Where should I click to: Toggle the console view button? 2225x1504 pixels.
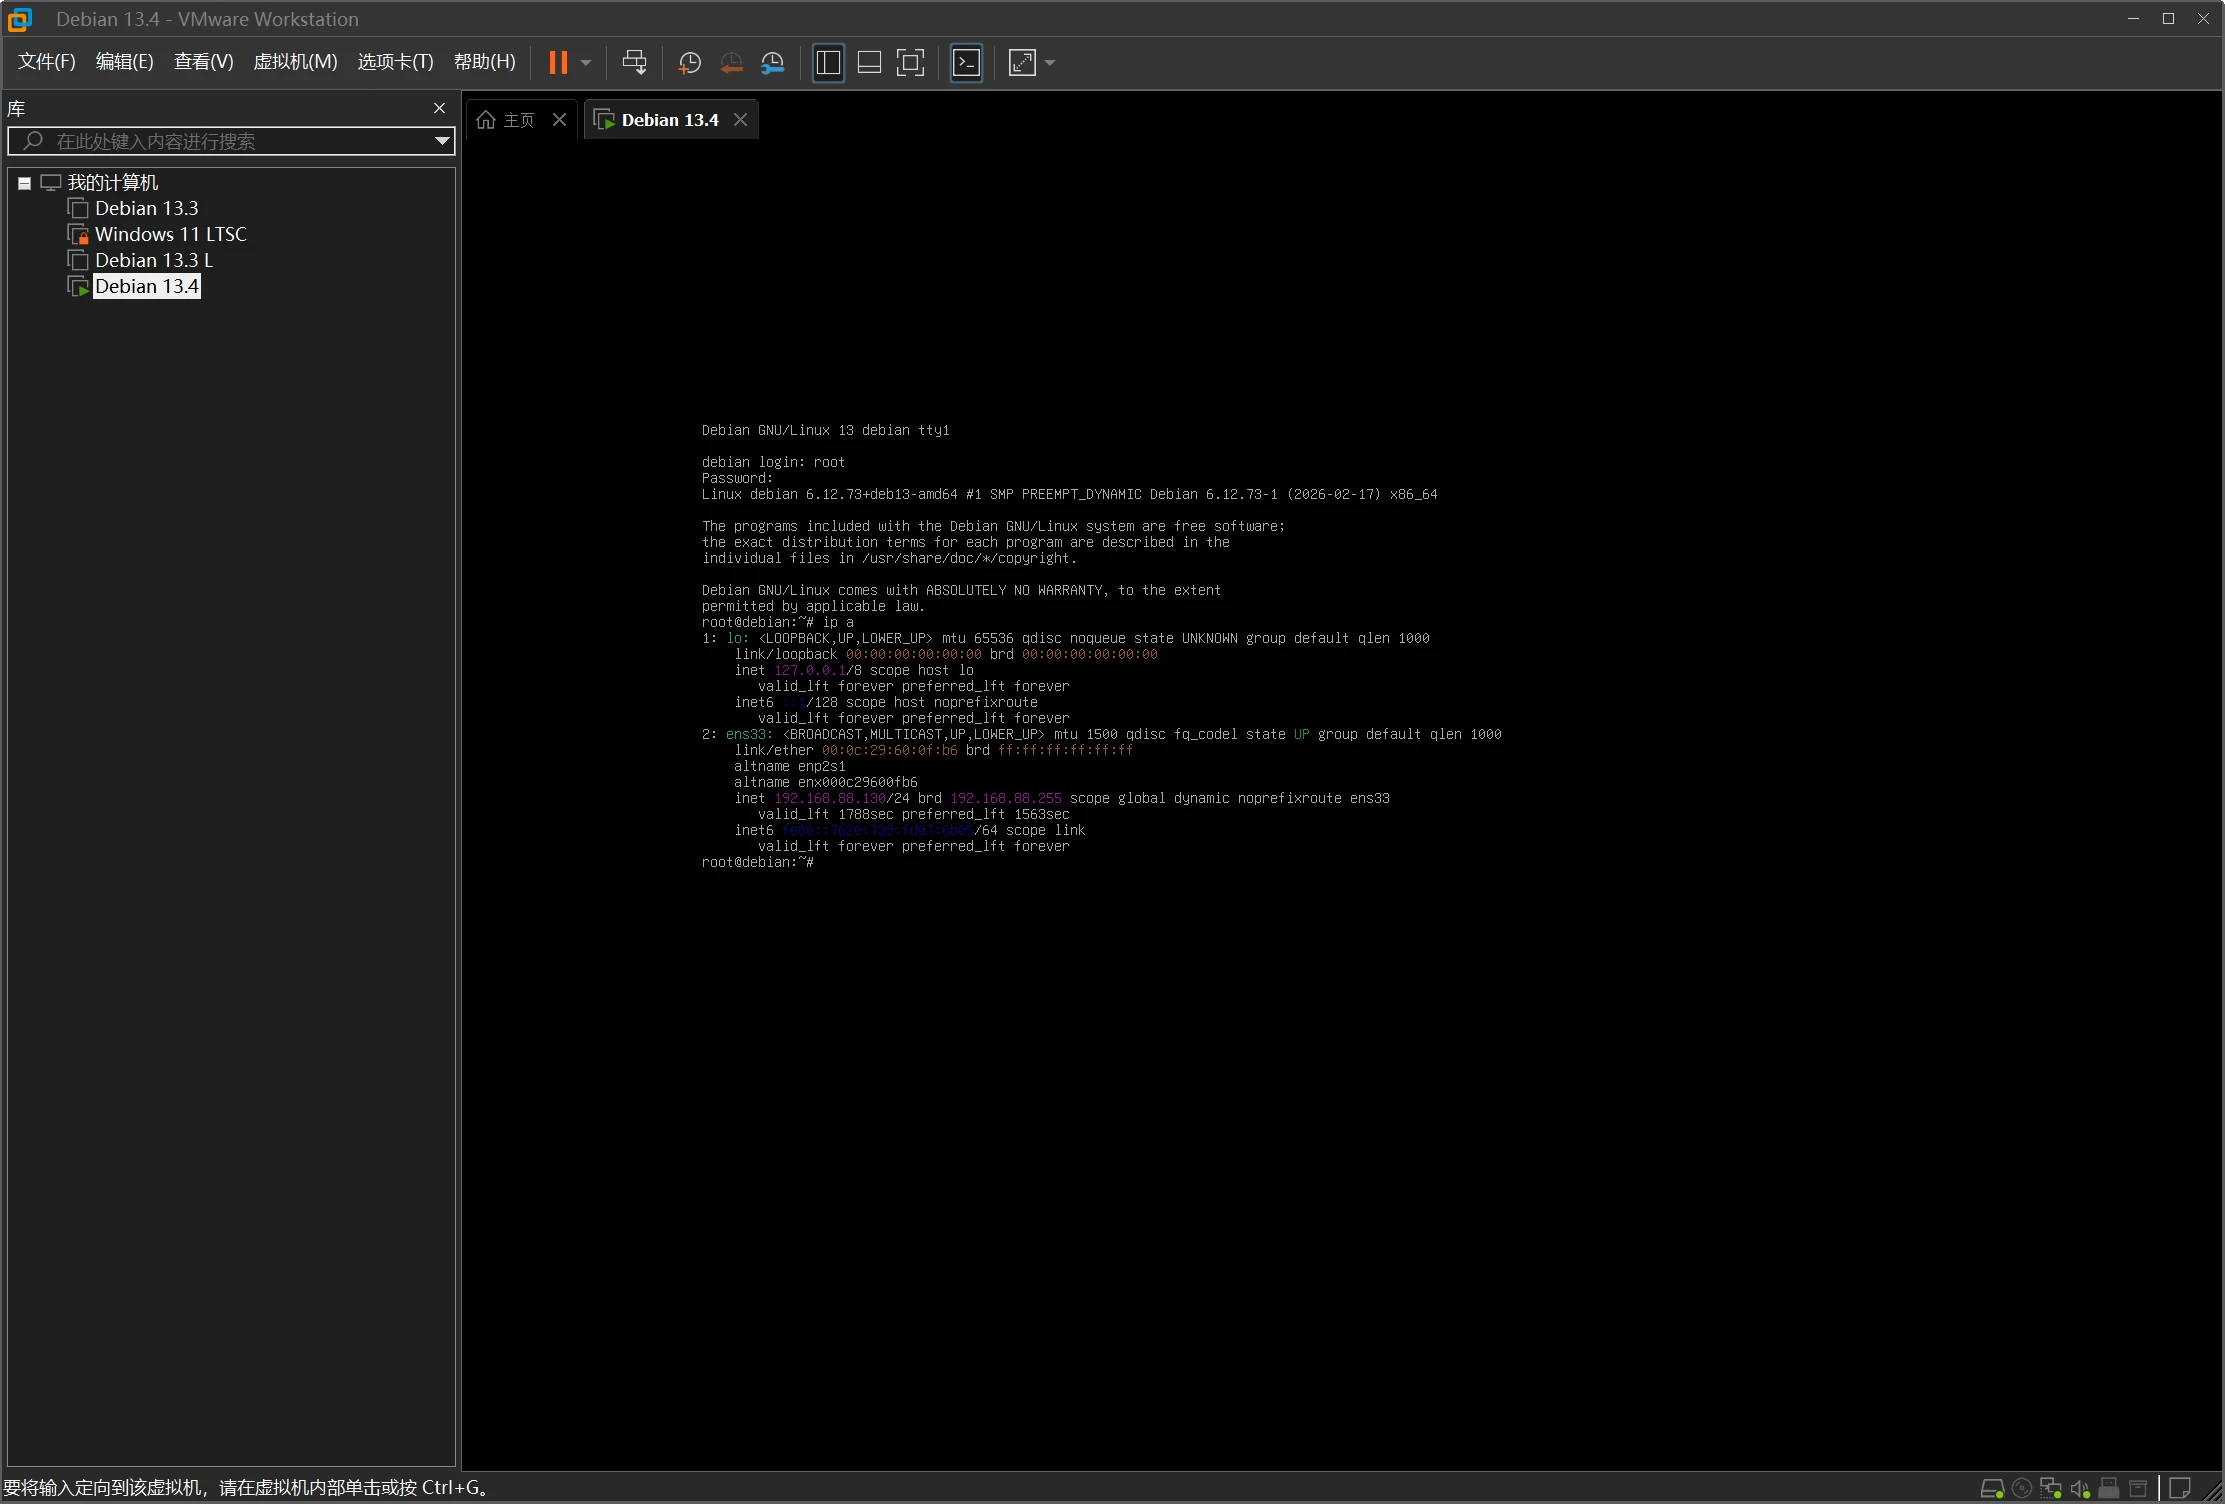(x=966, y=63)
